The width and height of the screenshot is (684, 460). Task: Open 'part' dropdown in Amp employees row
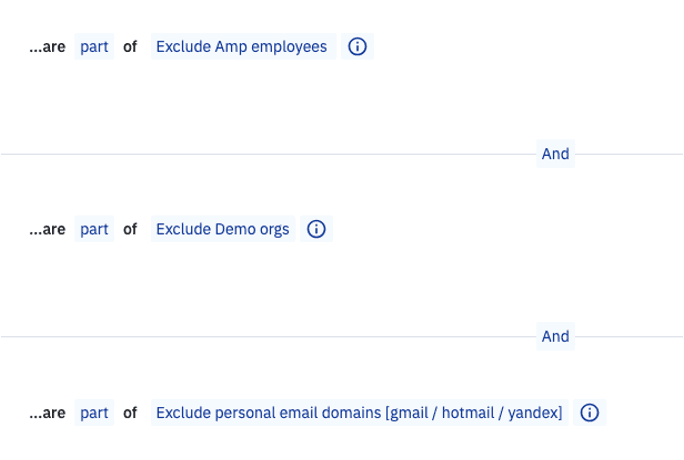[94, 47]
